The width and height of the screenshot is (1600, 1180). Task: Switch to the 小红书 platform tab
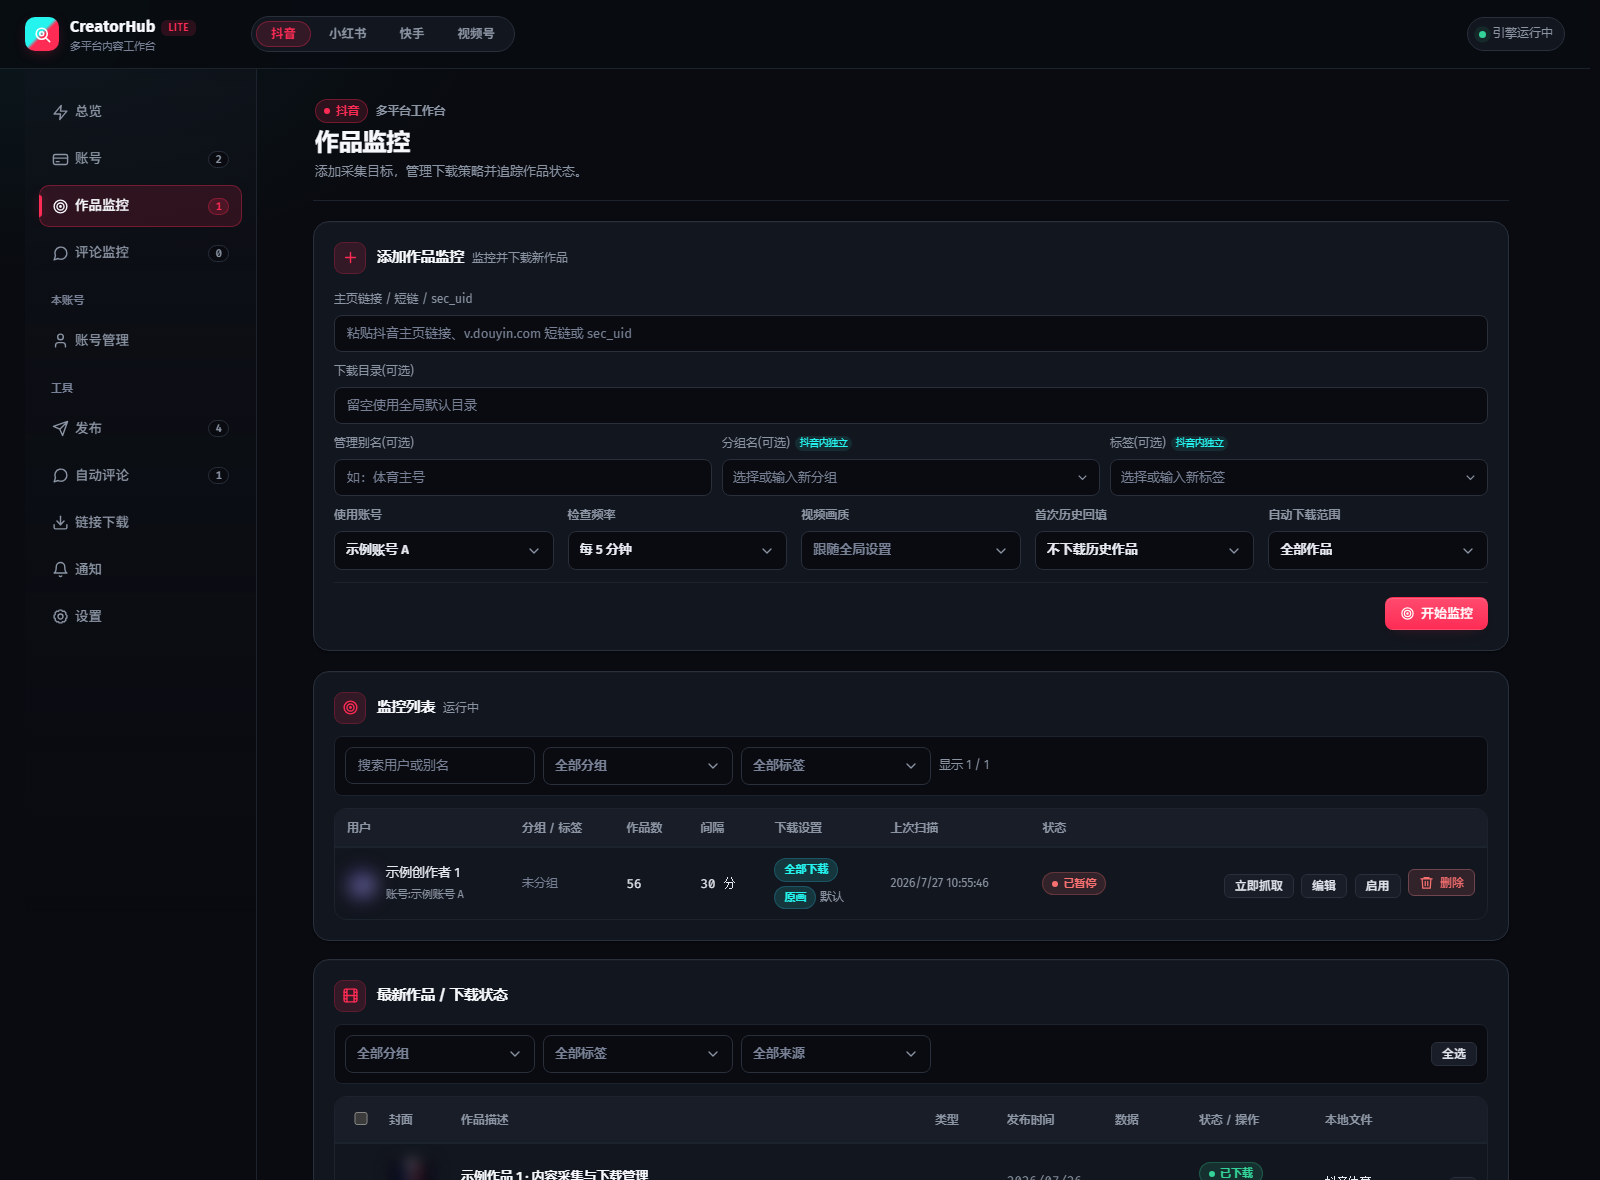coord(348,34)
